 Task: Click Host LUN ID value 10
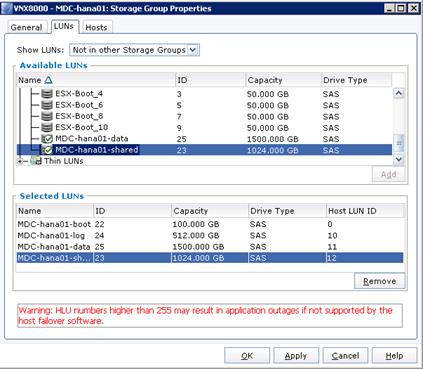pos(332,236)
